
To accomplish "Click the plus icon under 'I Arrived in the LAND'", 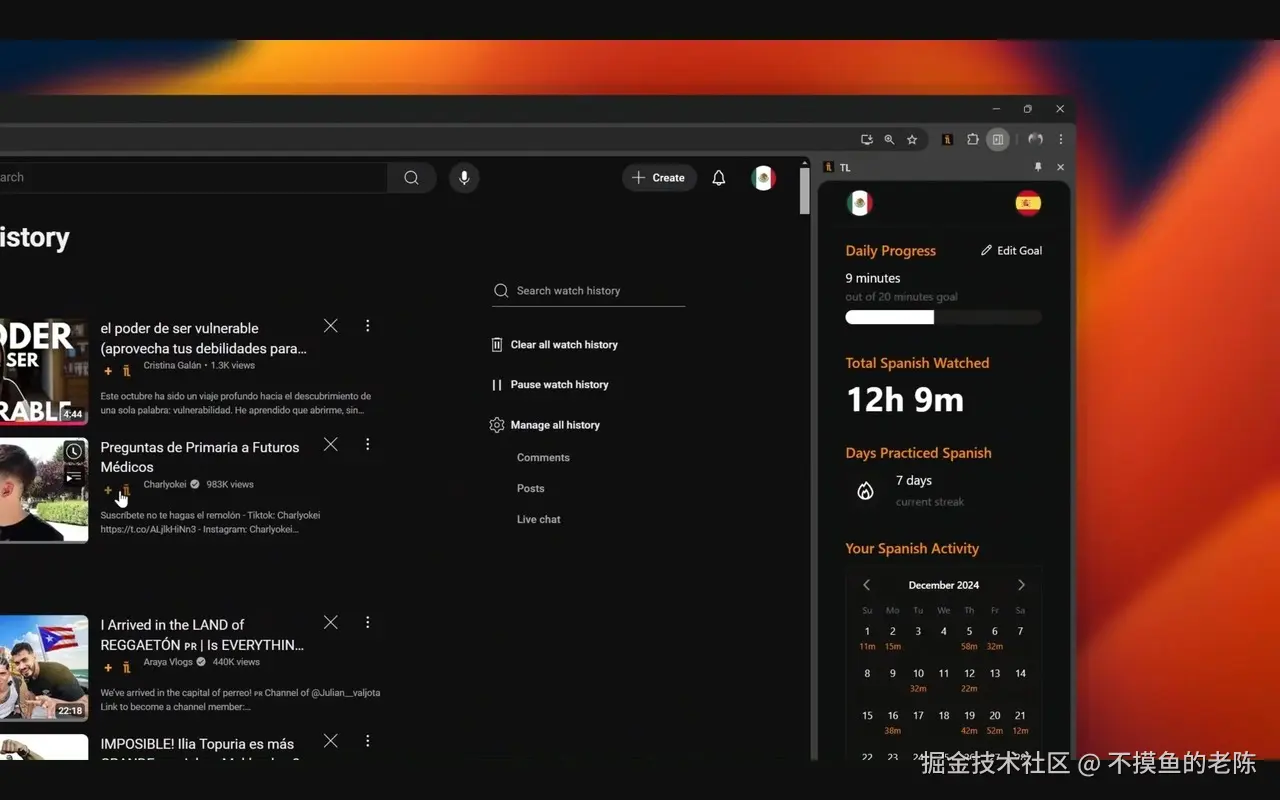I will (108, 667).
